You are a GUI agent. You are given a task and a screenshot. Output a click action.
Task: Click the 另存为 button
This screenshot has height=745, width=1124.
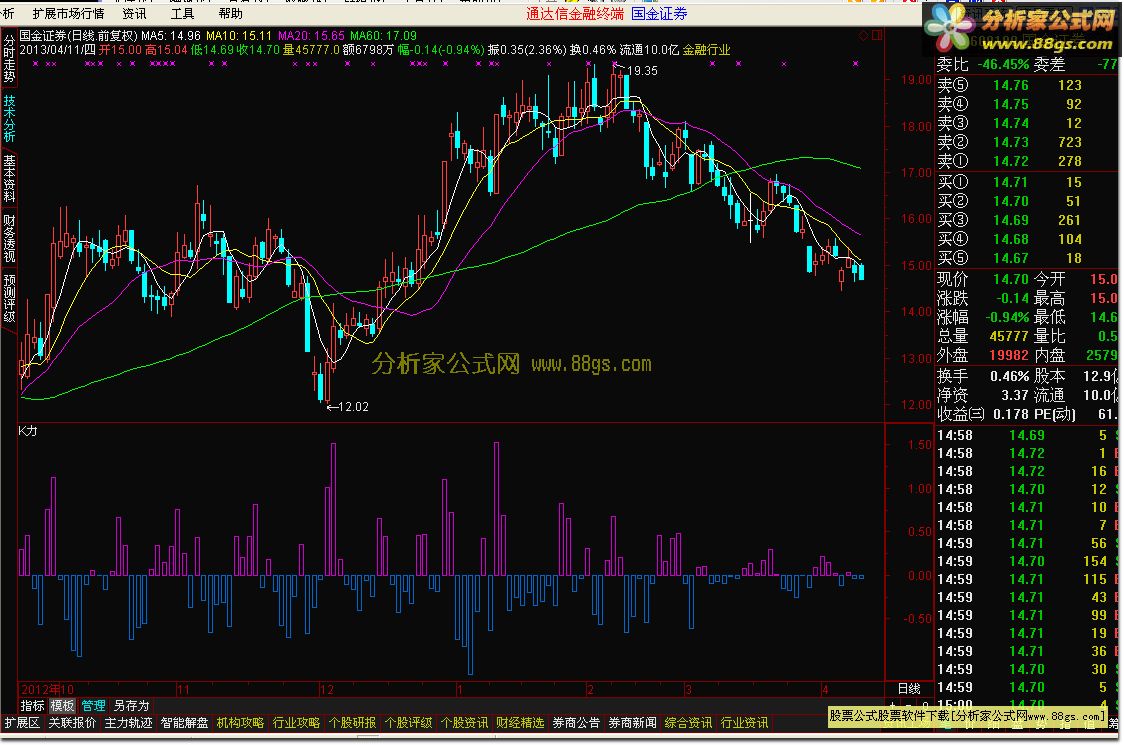(131, 706)
